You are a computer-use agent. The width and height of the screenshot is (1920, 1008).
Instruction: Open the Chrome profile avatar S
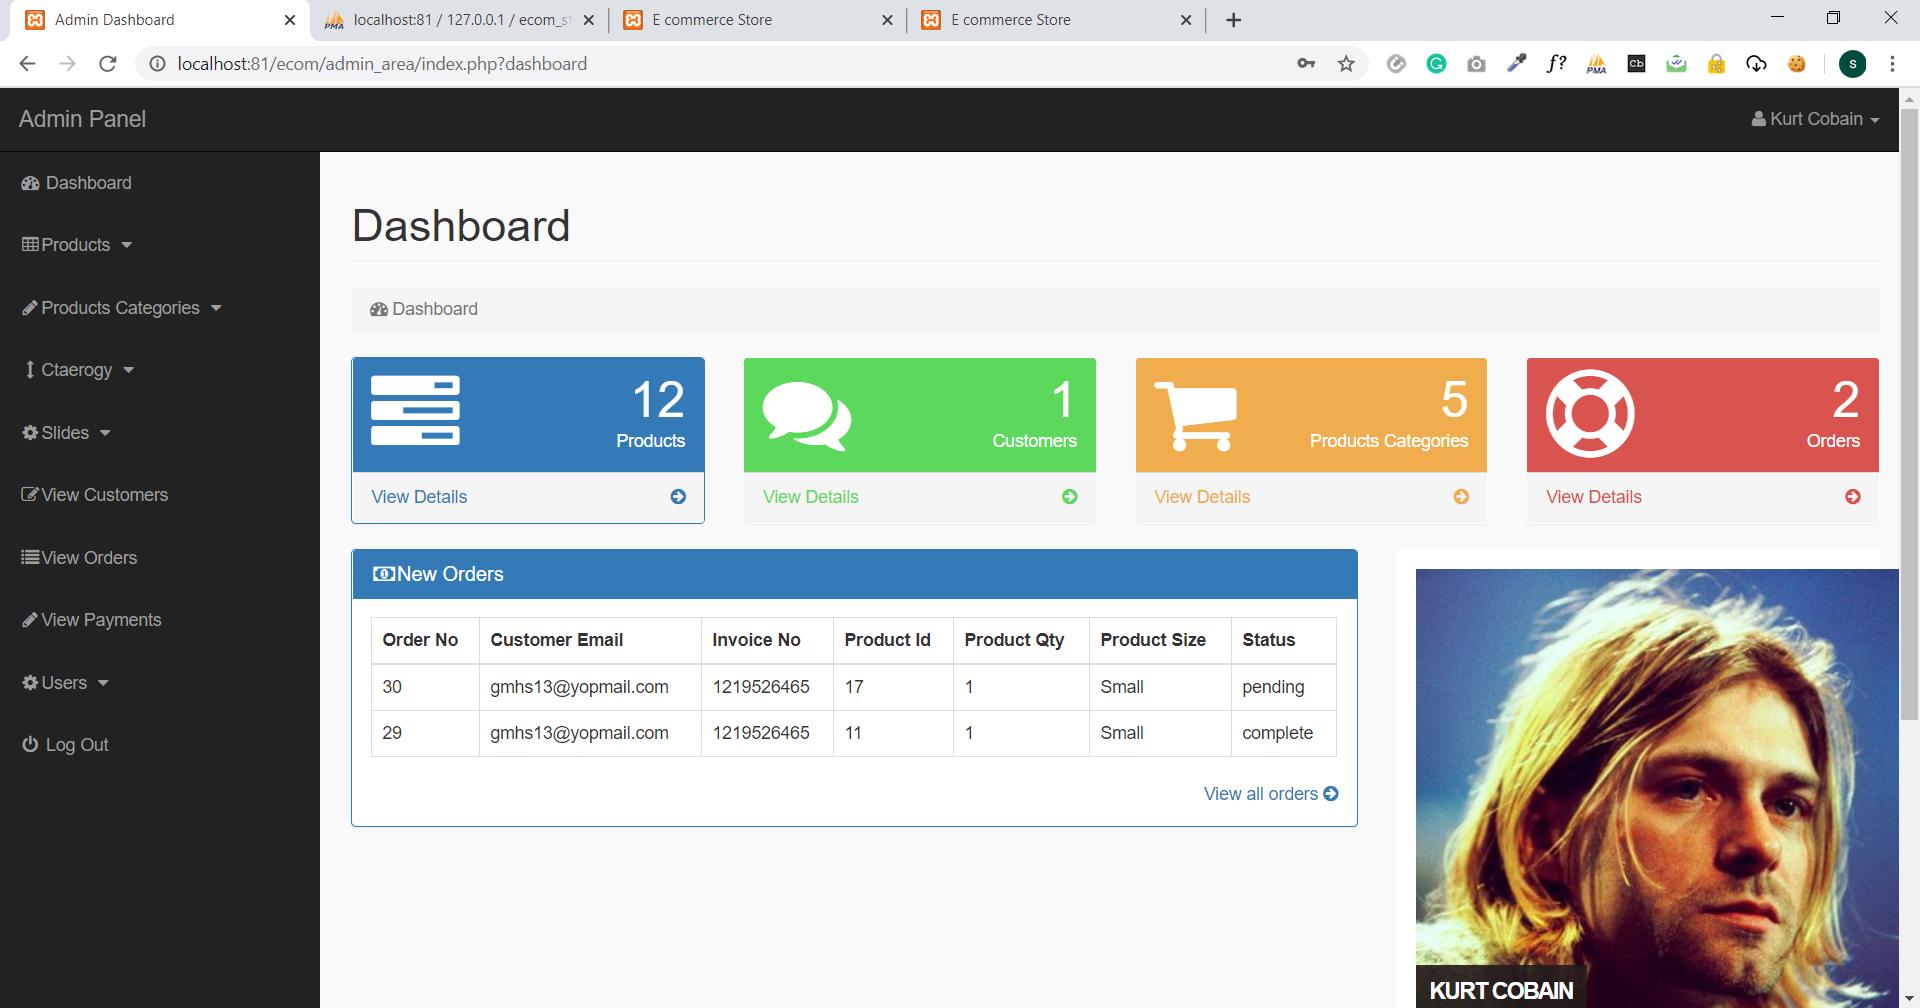tap(1852, 64)
